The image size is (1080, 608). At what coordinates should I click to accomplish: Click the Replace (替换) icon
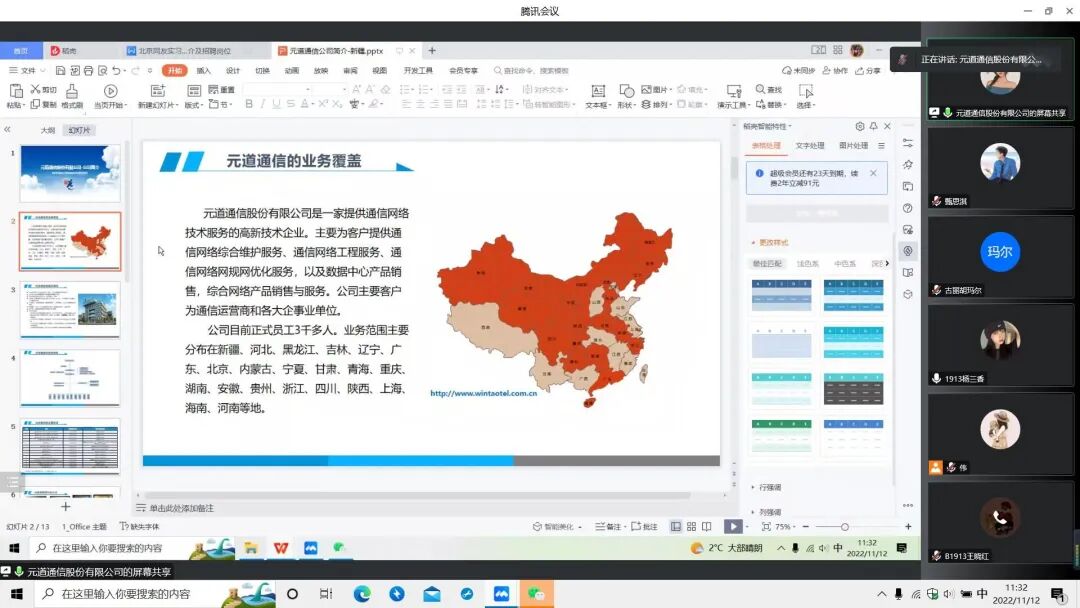pyautogui.click(x=760, y=104)
